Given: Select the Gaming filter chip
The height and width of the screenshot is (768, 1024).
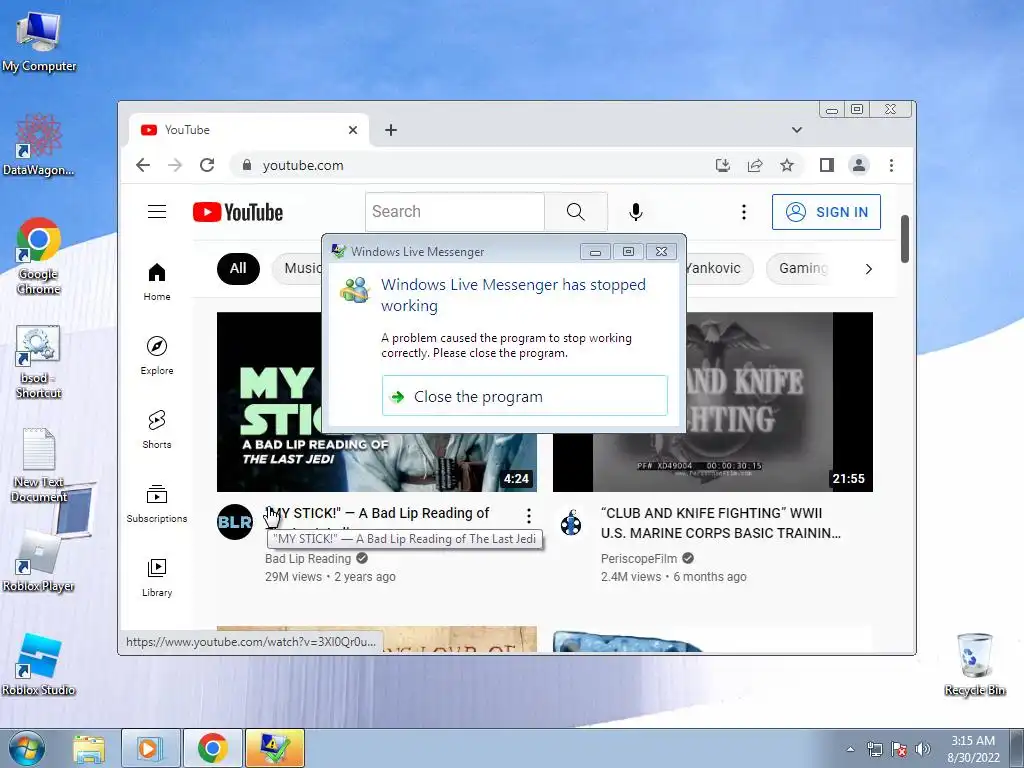Looking at the screenshot, I should coord(803,268).
